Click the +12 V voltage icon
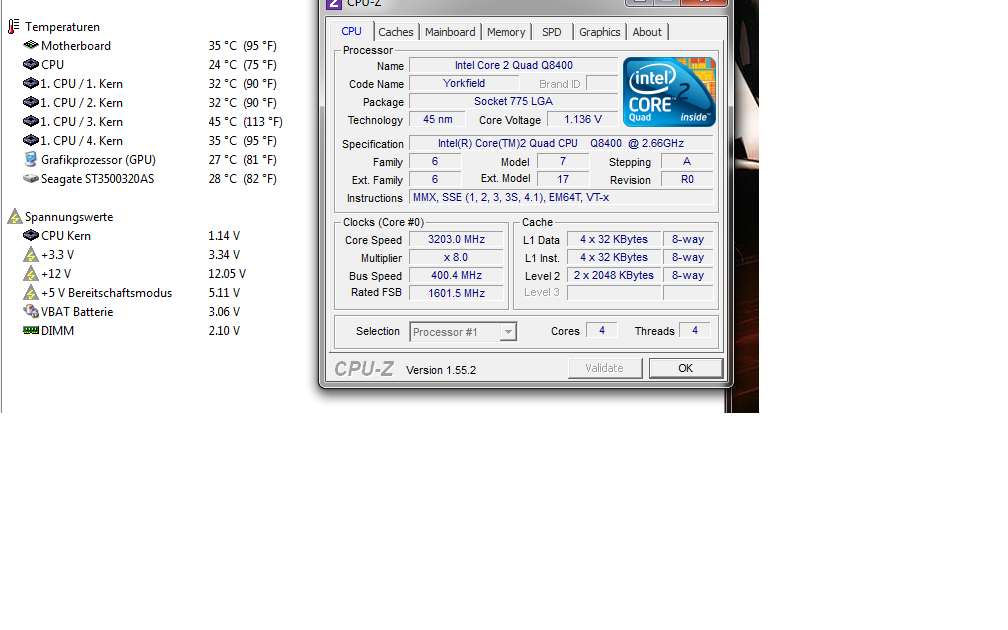This screenshot has height=630, width=1008. point(30,273)
